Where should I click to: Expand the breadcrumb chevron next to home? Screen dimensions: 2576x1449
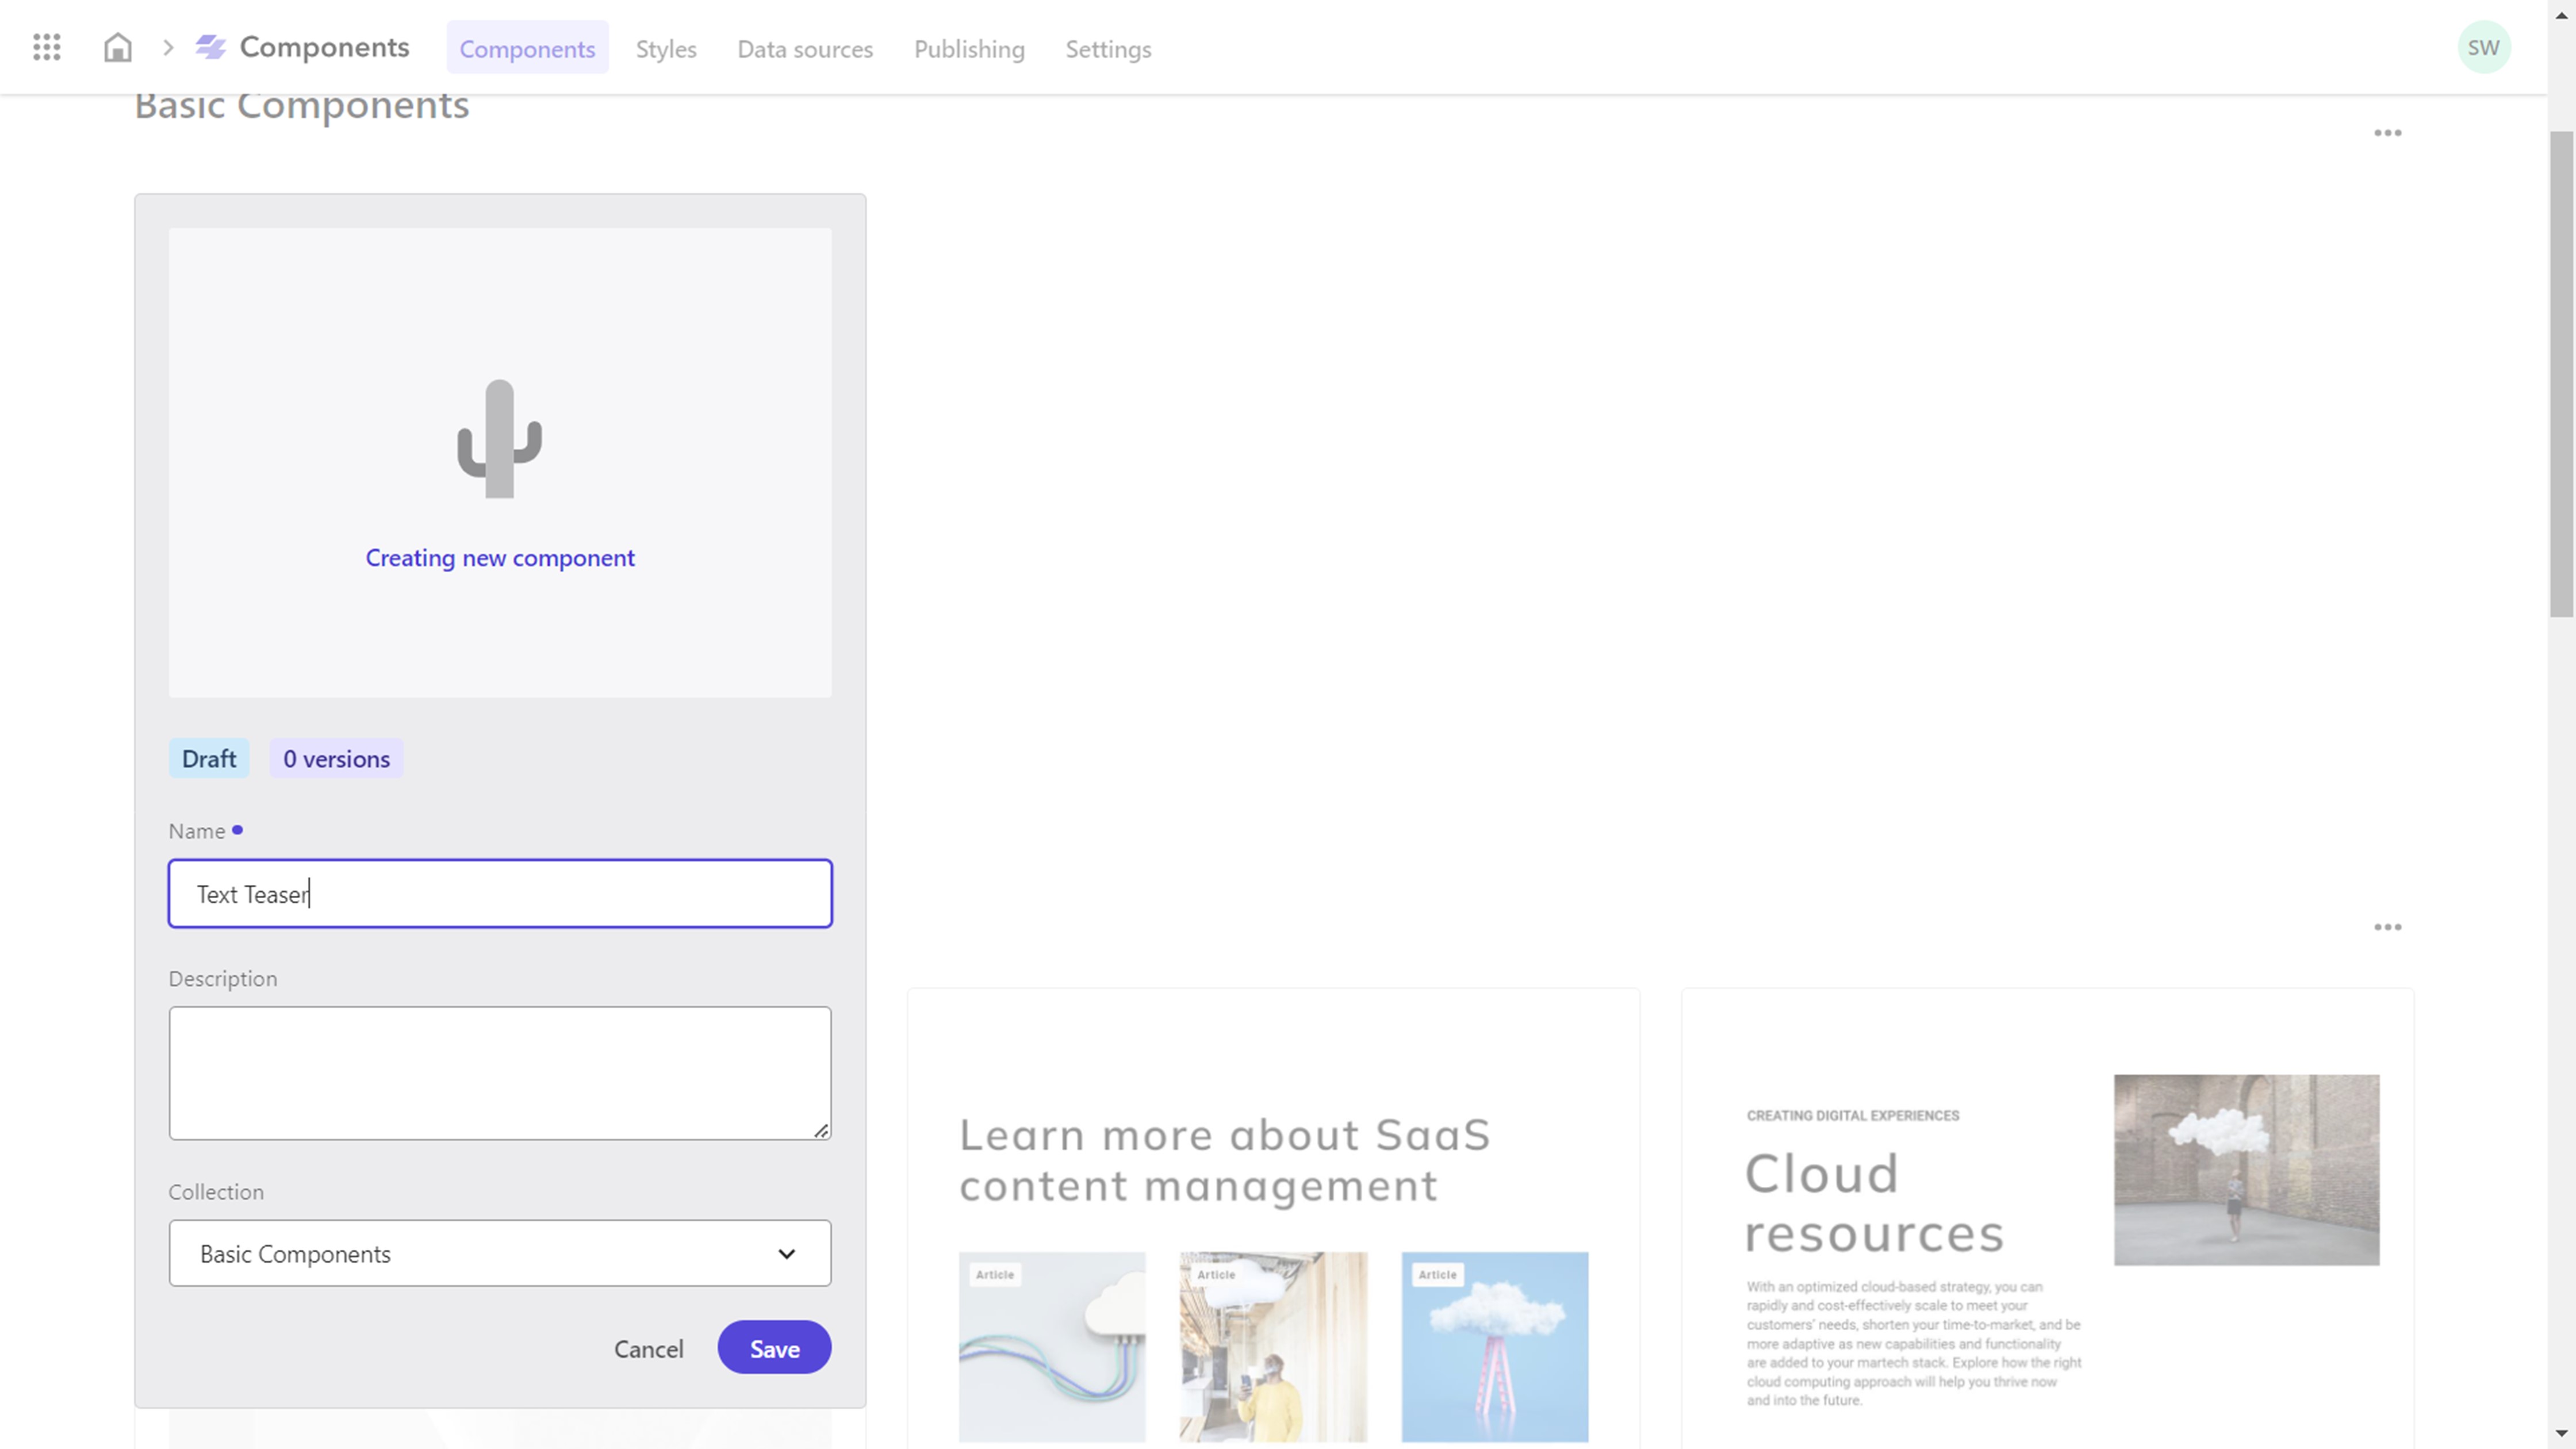click(168, 47)
